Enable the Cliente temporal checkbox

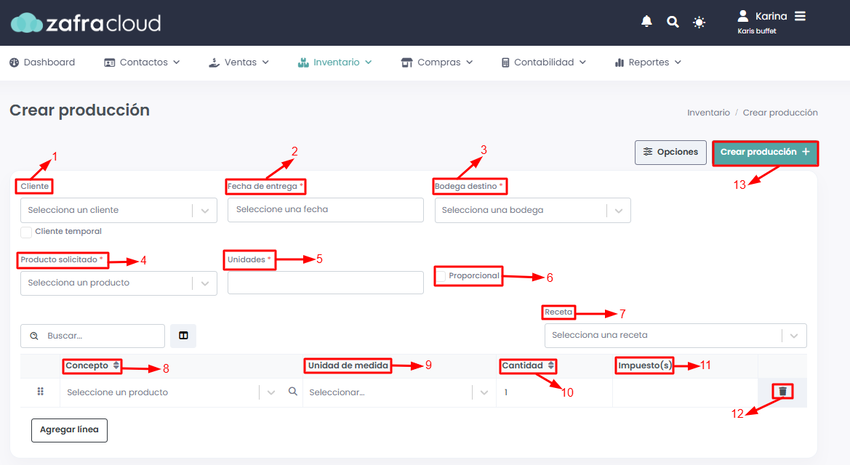(26, 232)
